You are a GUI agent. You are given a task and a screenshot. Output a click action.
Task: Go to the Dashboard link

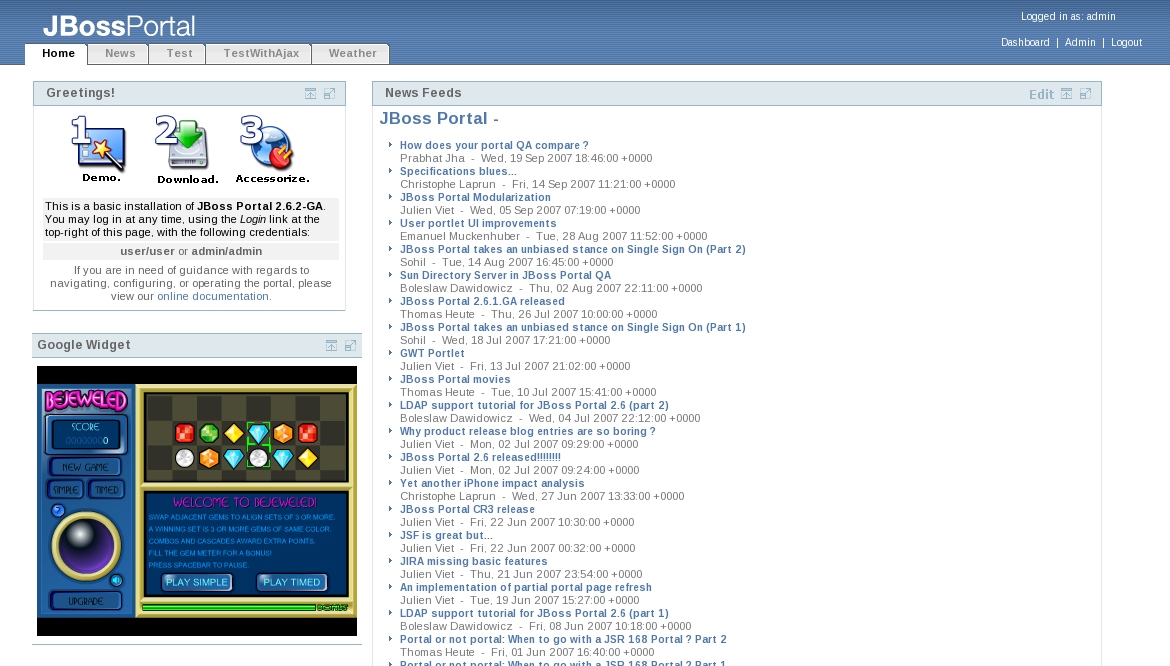tap(1024, 43)
